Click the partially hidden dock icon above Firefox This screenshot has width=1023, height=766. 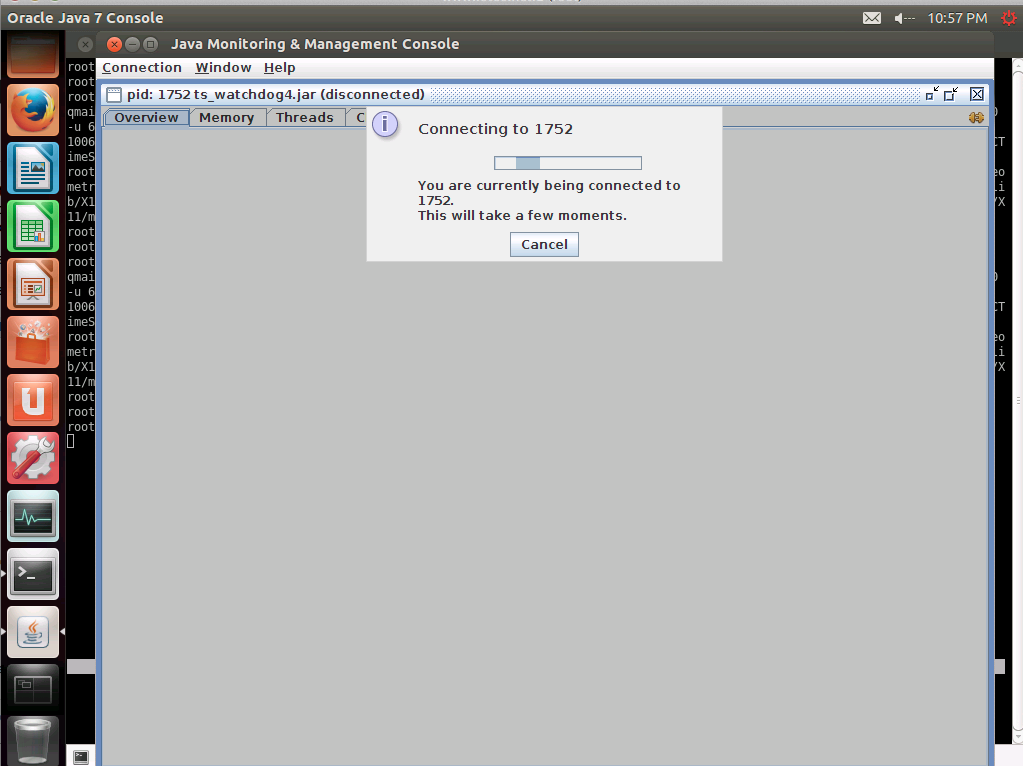tap(33, 56)
